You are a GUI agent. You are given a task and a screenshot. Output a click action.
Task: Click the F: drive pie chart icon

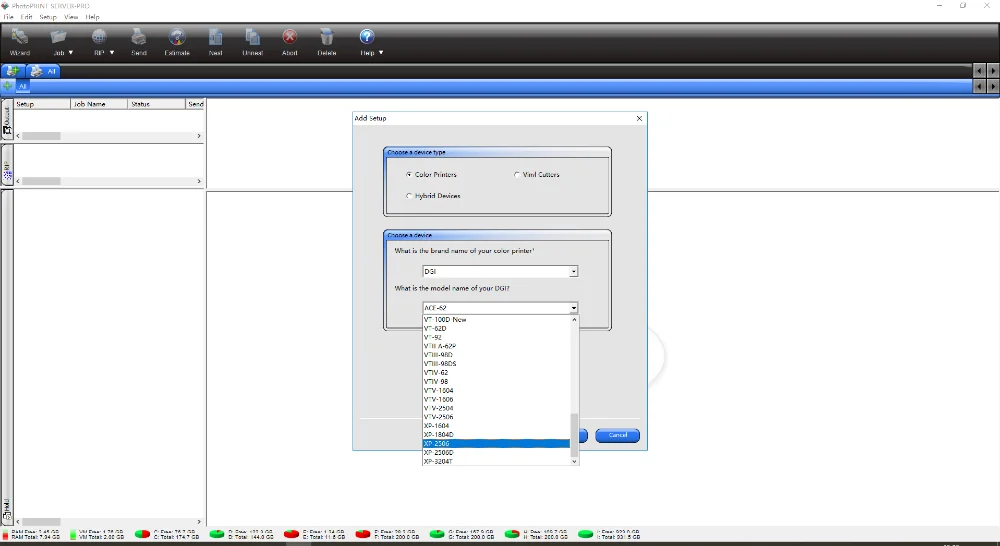coord(363,534)
